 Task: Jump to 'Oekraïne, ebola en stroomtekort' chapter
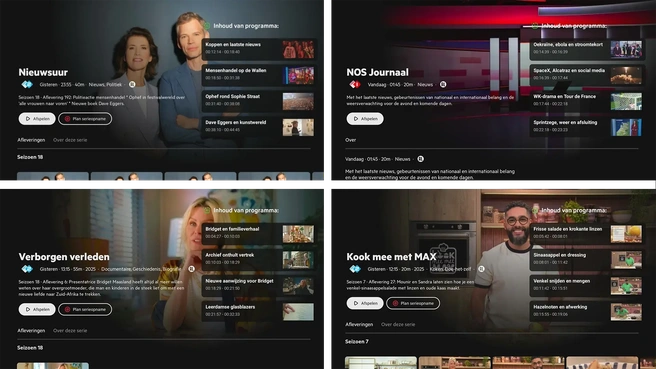587,49
